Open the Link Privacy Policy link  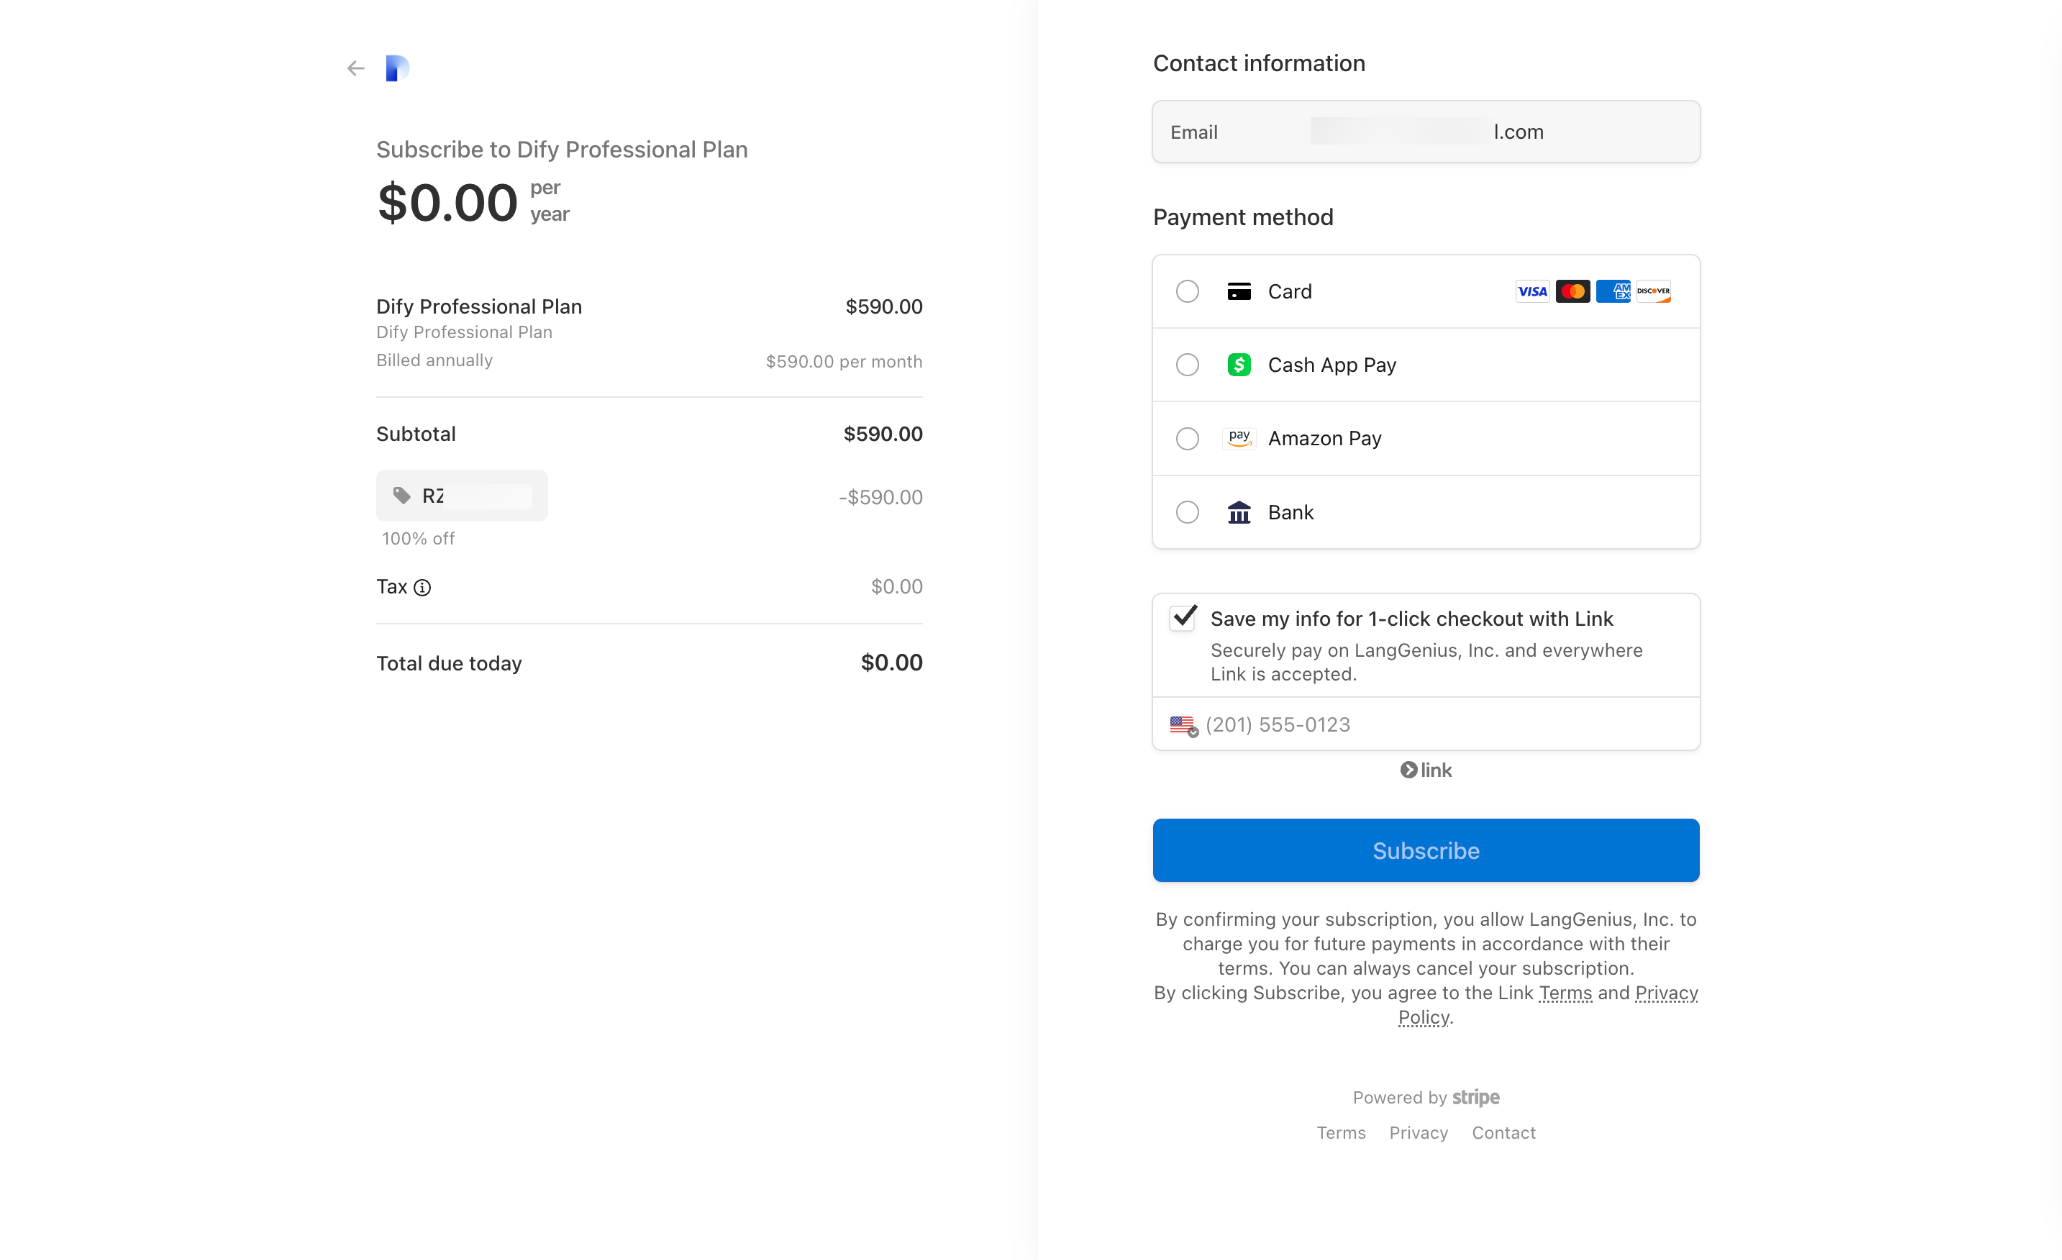tap(1666, 993)
